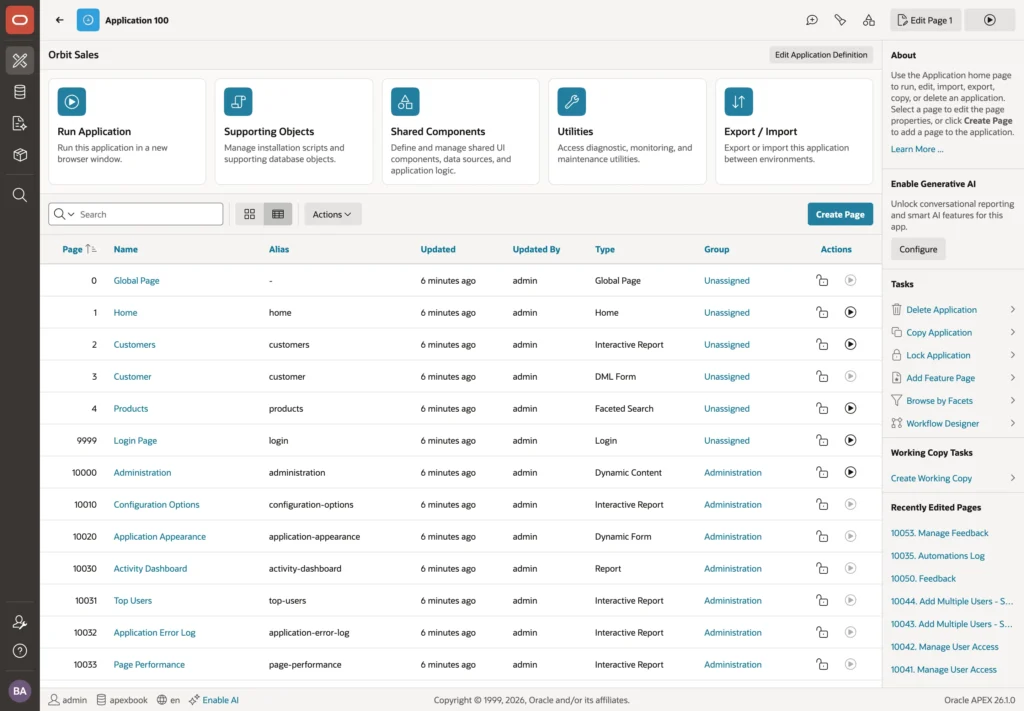Open Administration user icon in sidebar
The image size is (1024, 711).
20,622
